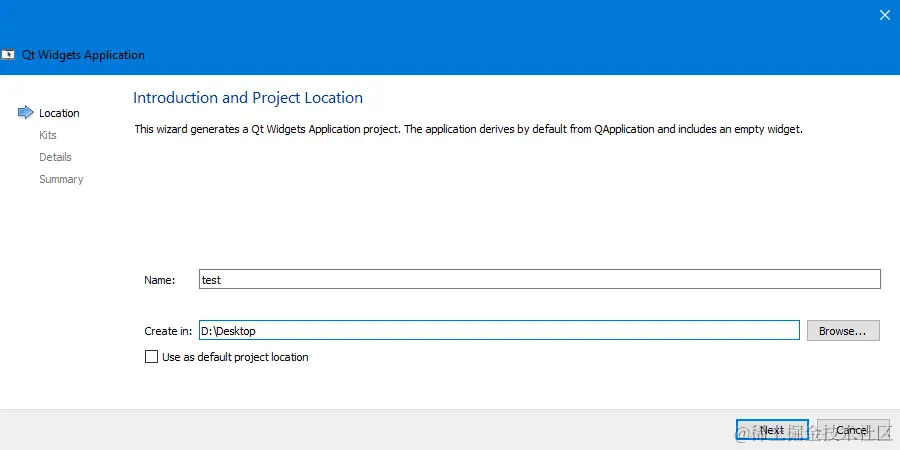Click the Qt Widgets Application title icon

click(8, 55)
